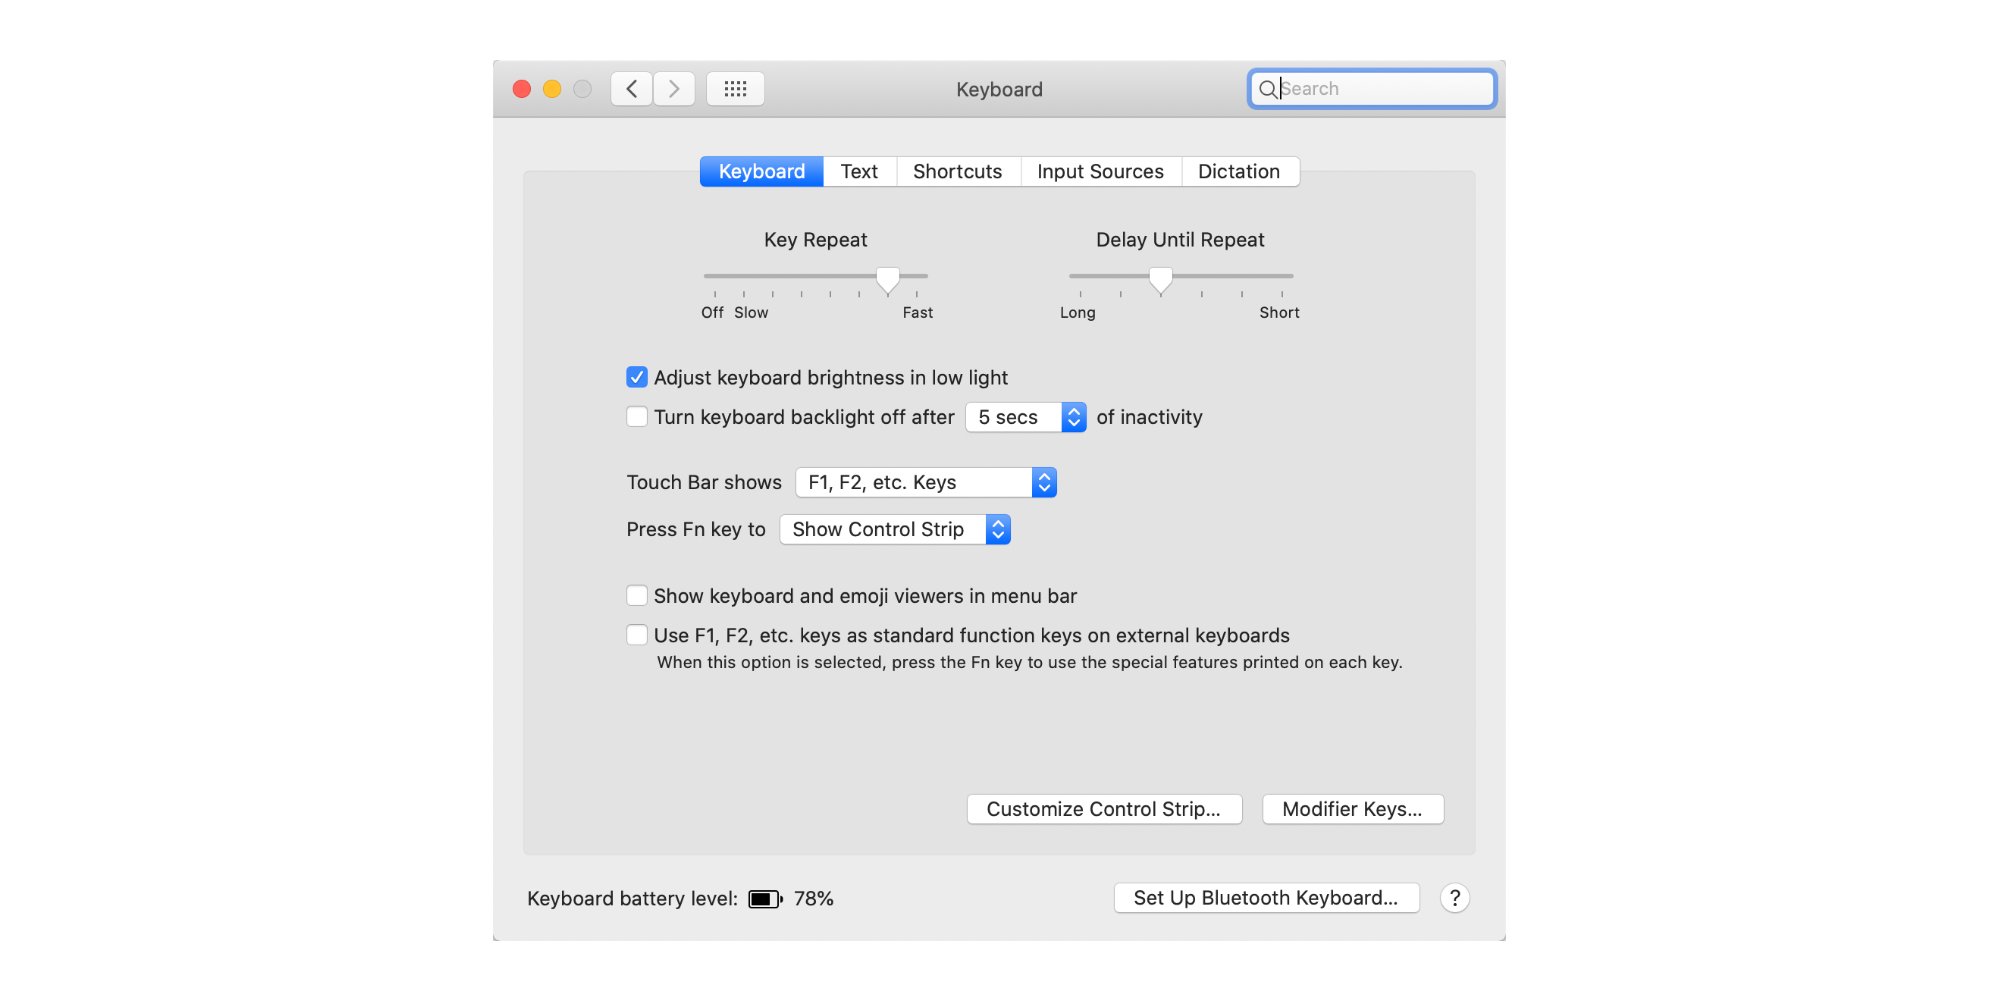Select the Input Sources tab

pyautogui.click(x=1099, y=171)
